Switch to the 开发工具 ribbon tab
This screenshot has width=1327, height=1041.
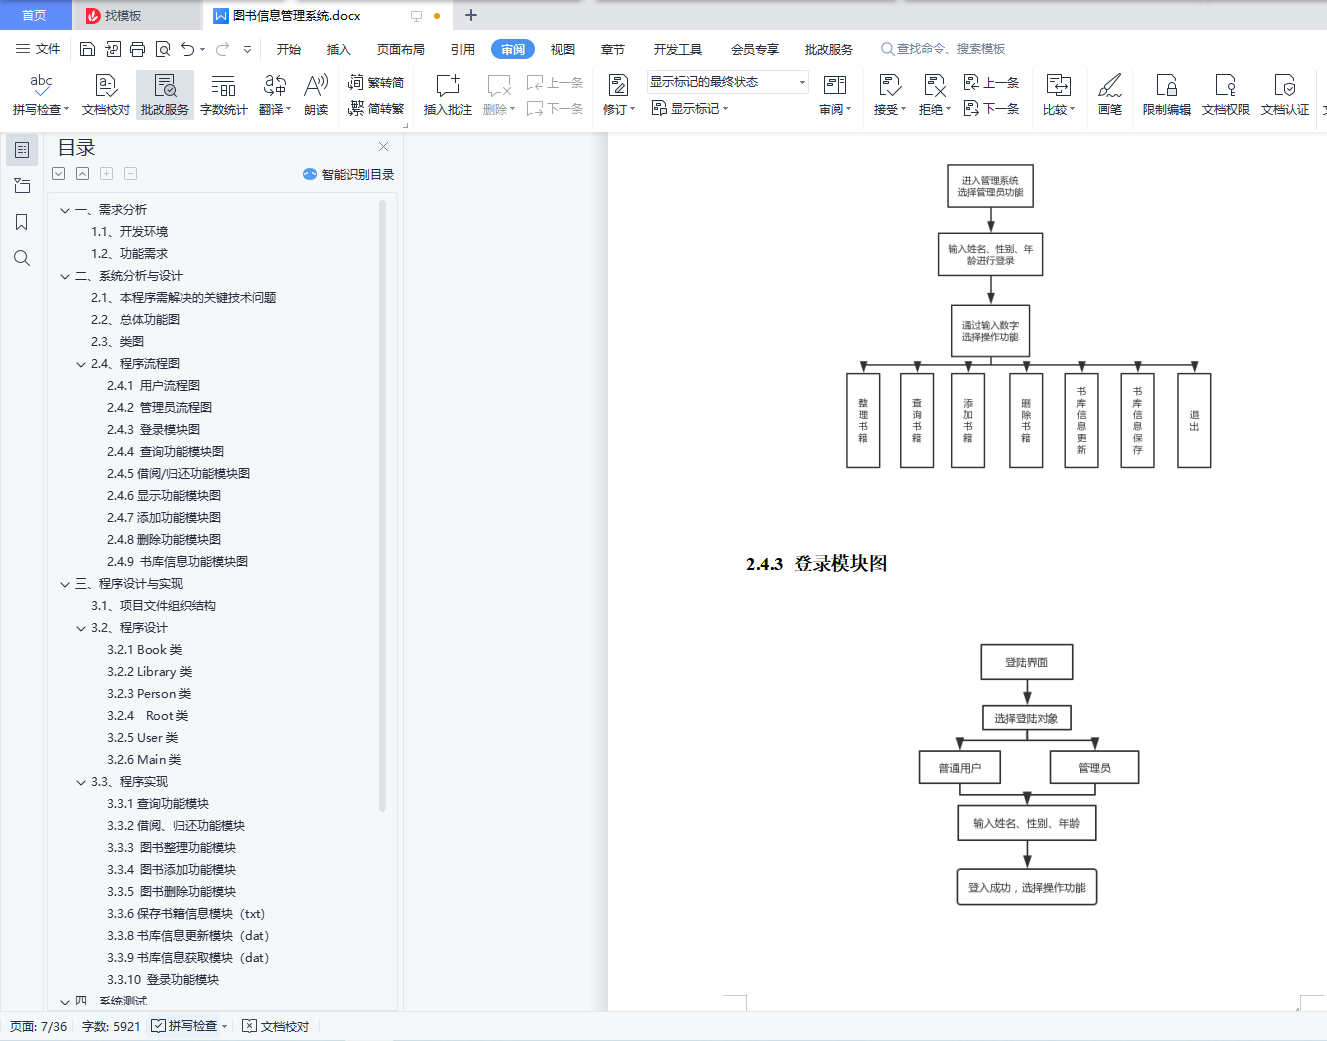(x=678, y=49)
